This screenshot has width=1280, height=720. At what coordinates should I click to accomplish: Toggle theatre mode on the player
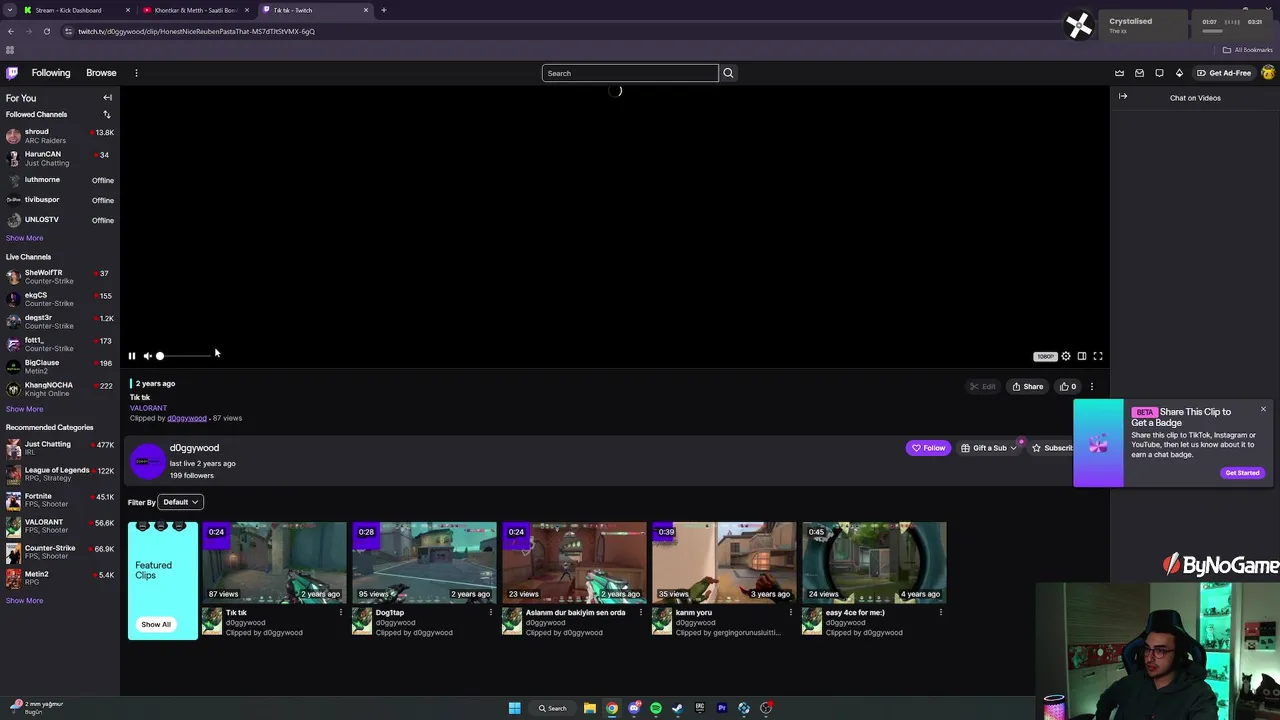[x=1082, y=356]
